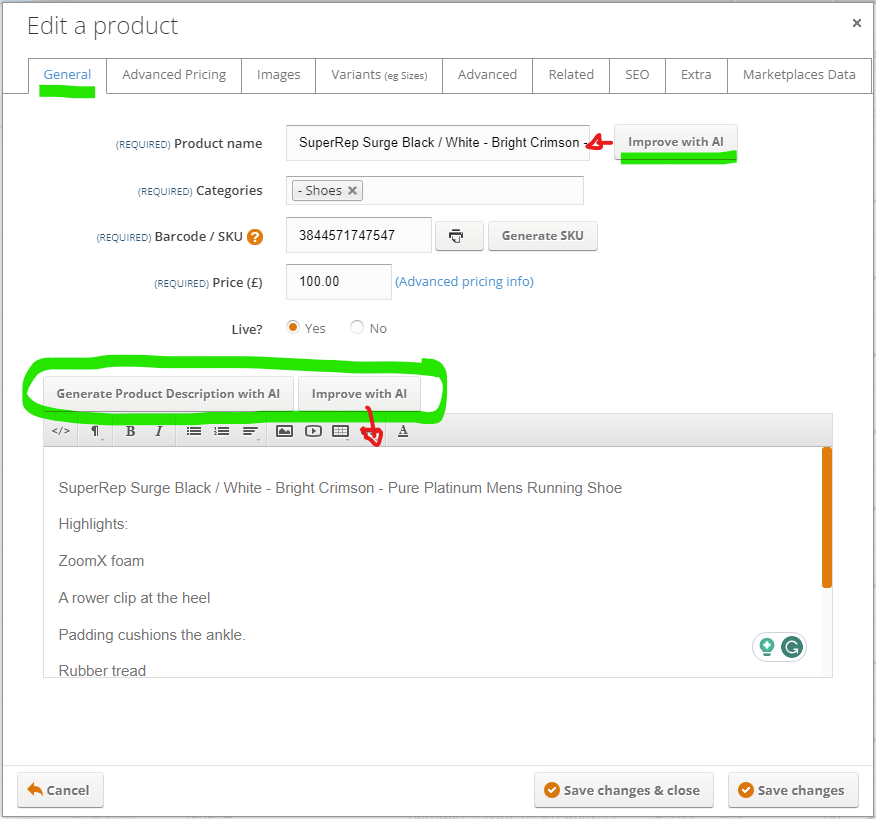
Task: Click 'A rower clip at the heel' text
Action: 134,598
